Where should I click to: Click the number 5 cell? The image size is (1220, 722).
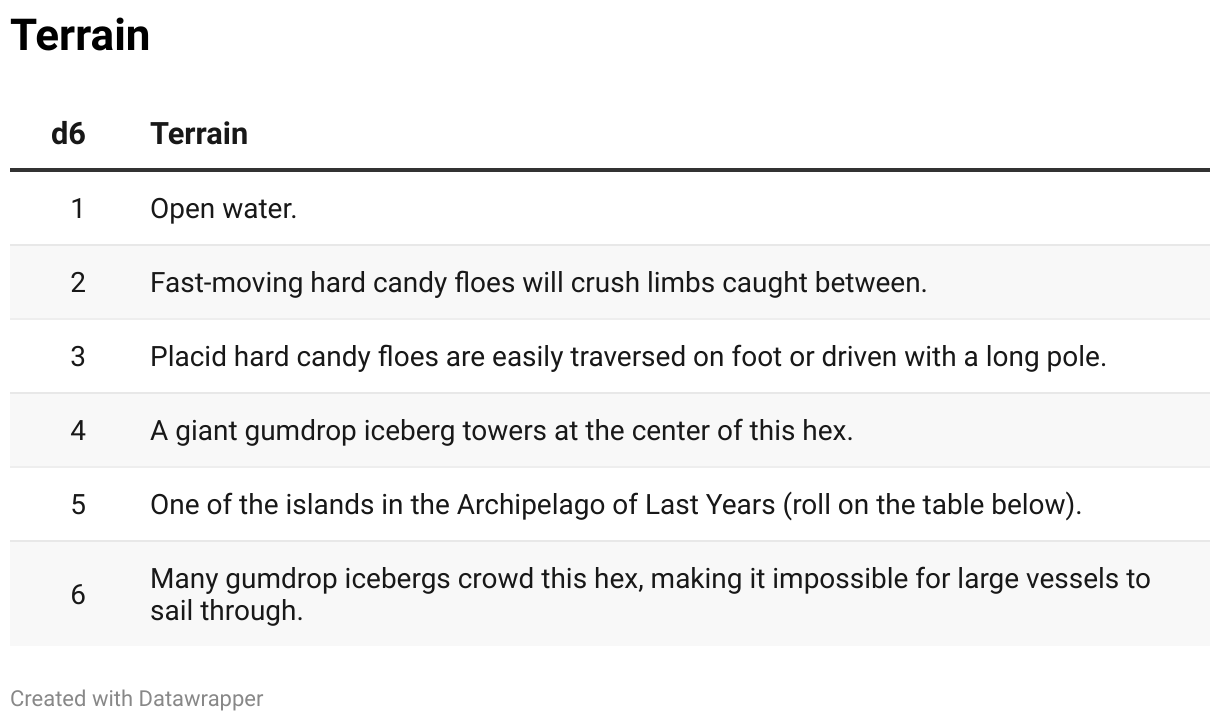coord(78,505)
